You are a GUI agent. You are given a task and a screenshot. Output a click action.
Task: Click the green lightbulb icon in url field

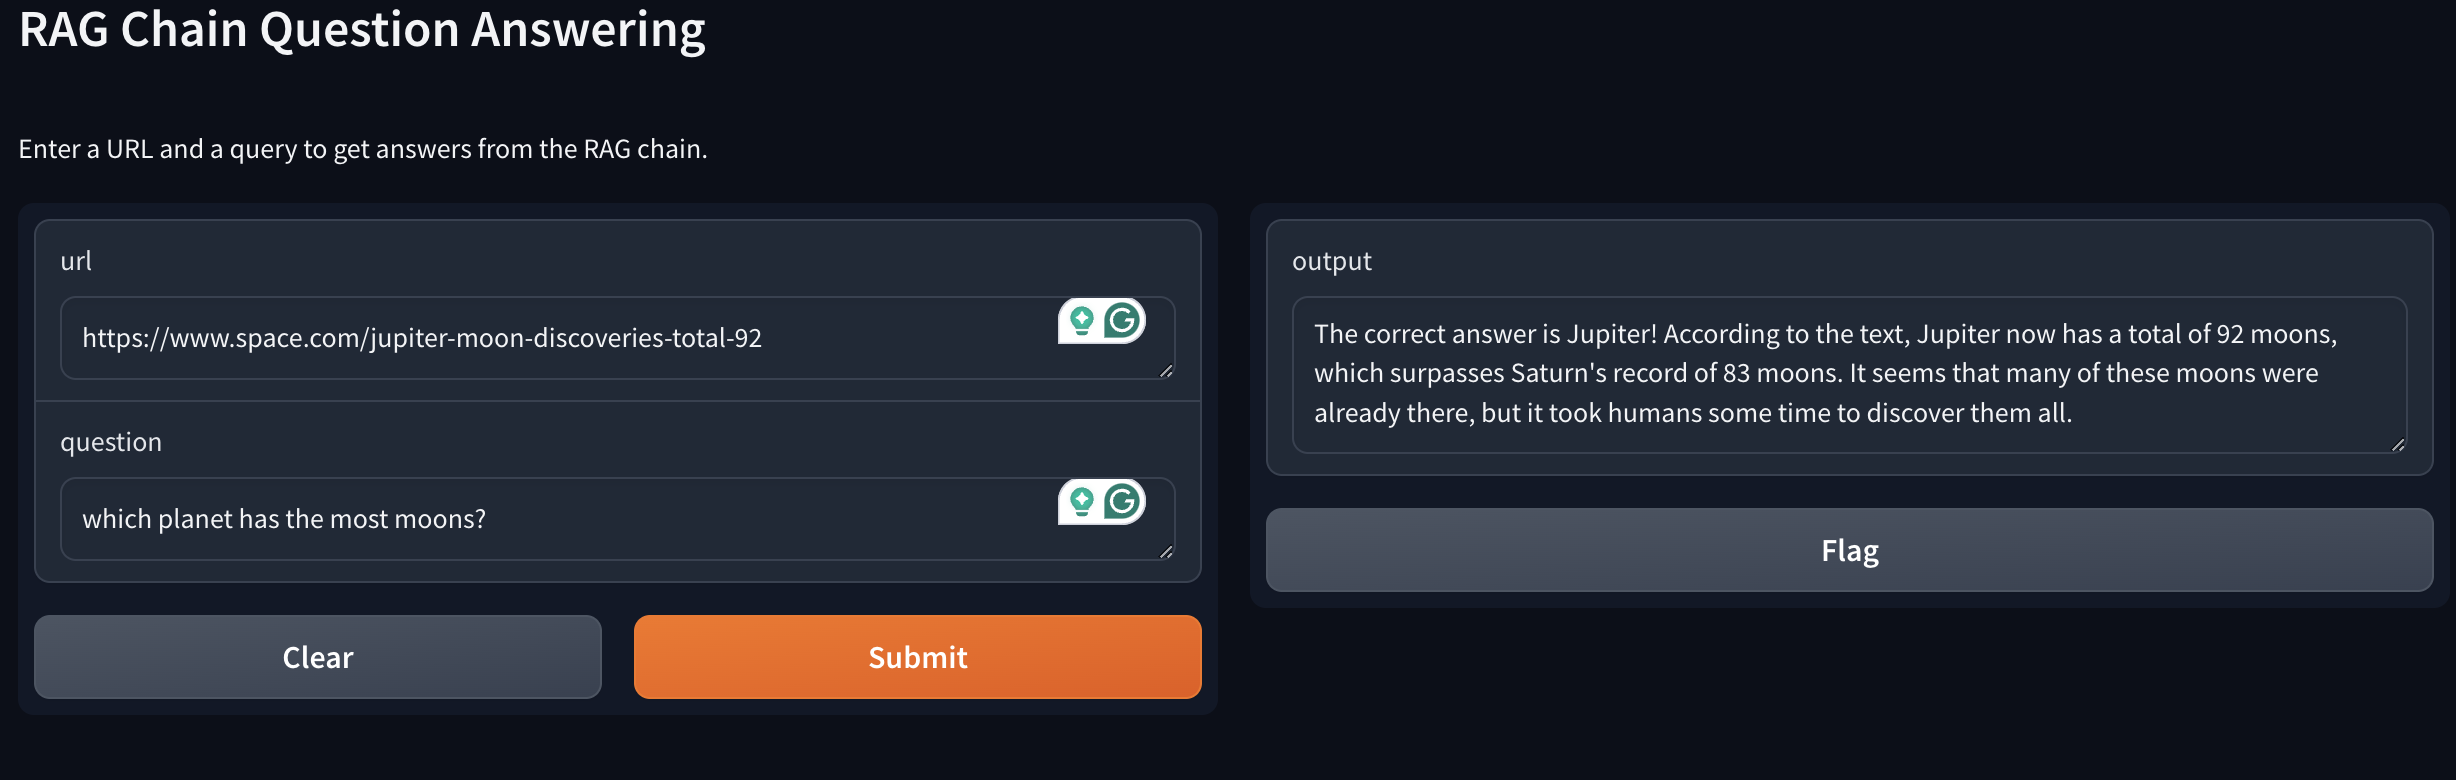point(1081,321)
